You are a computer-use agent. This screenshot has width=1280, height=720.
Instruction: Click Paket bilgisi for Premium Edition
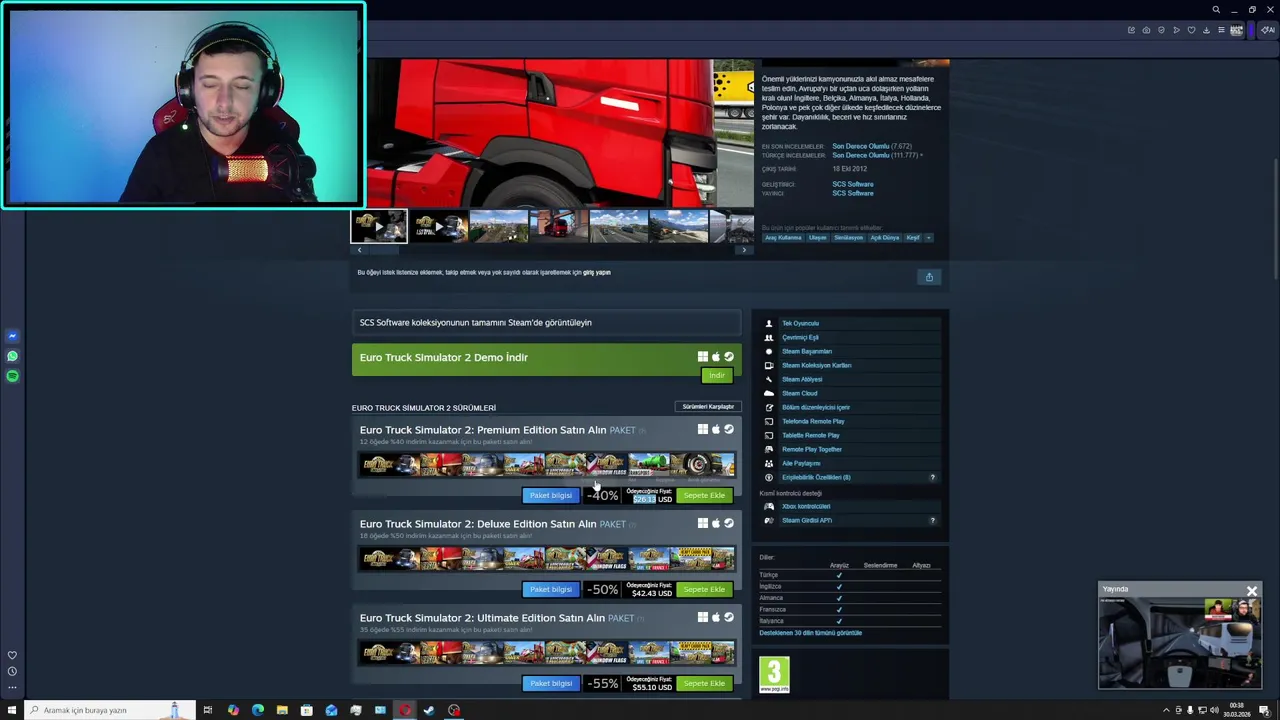pyautogui.click(x=551, y=495)
